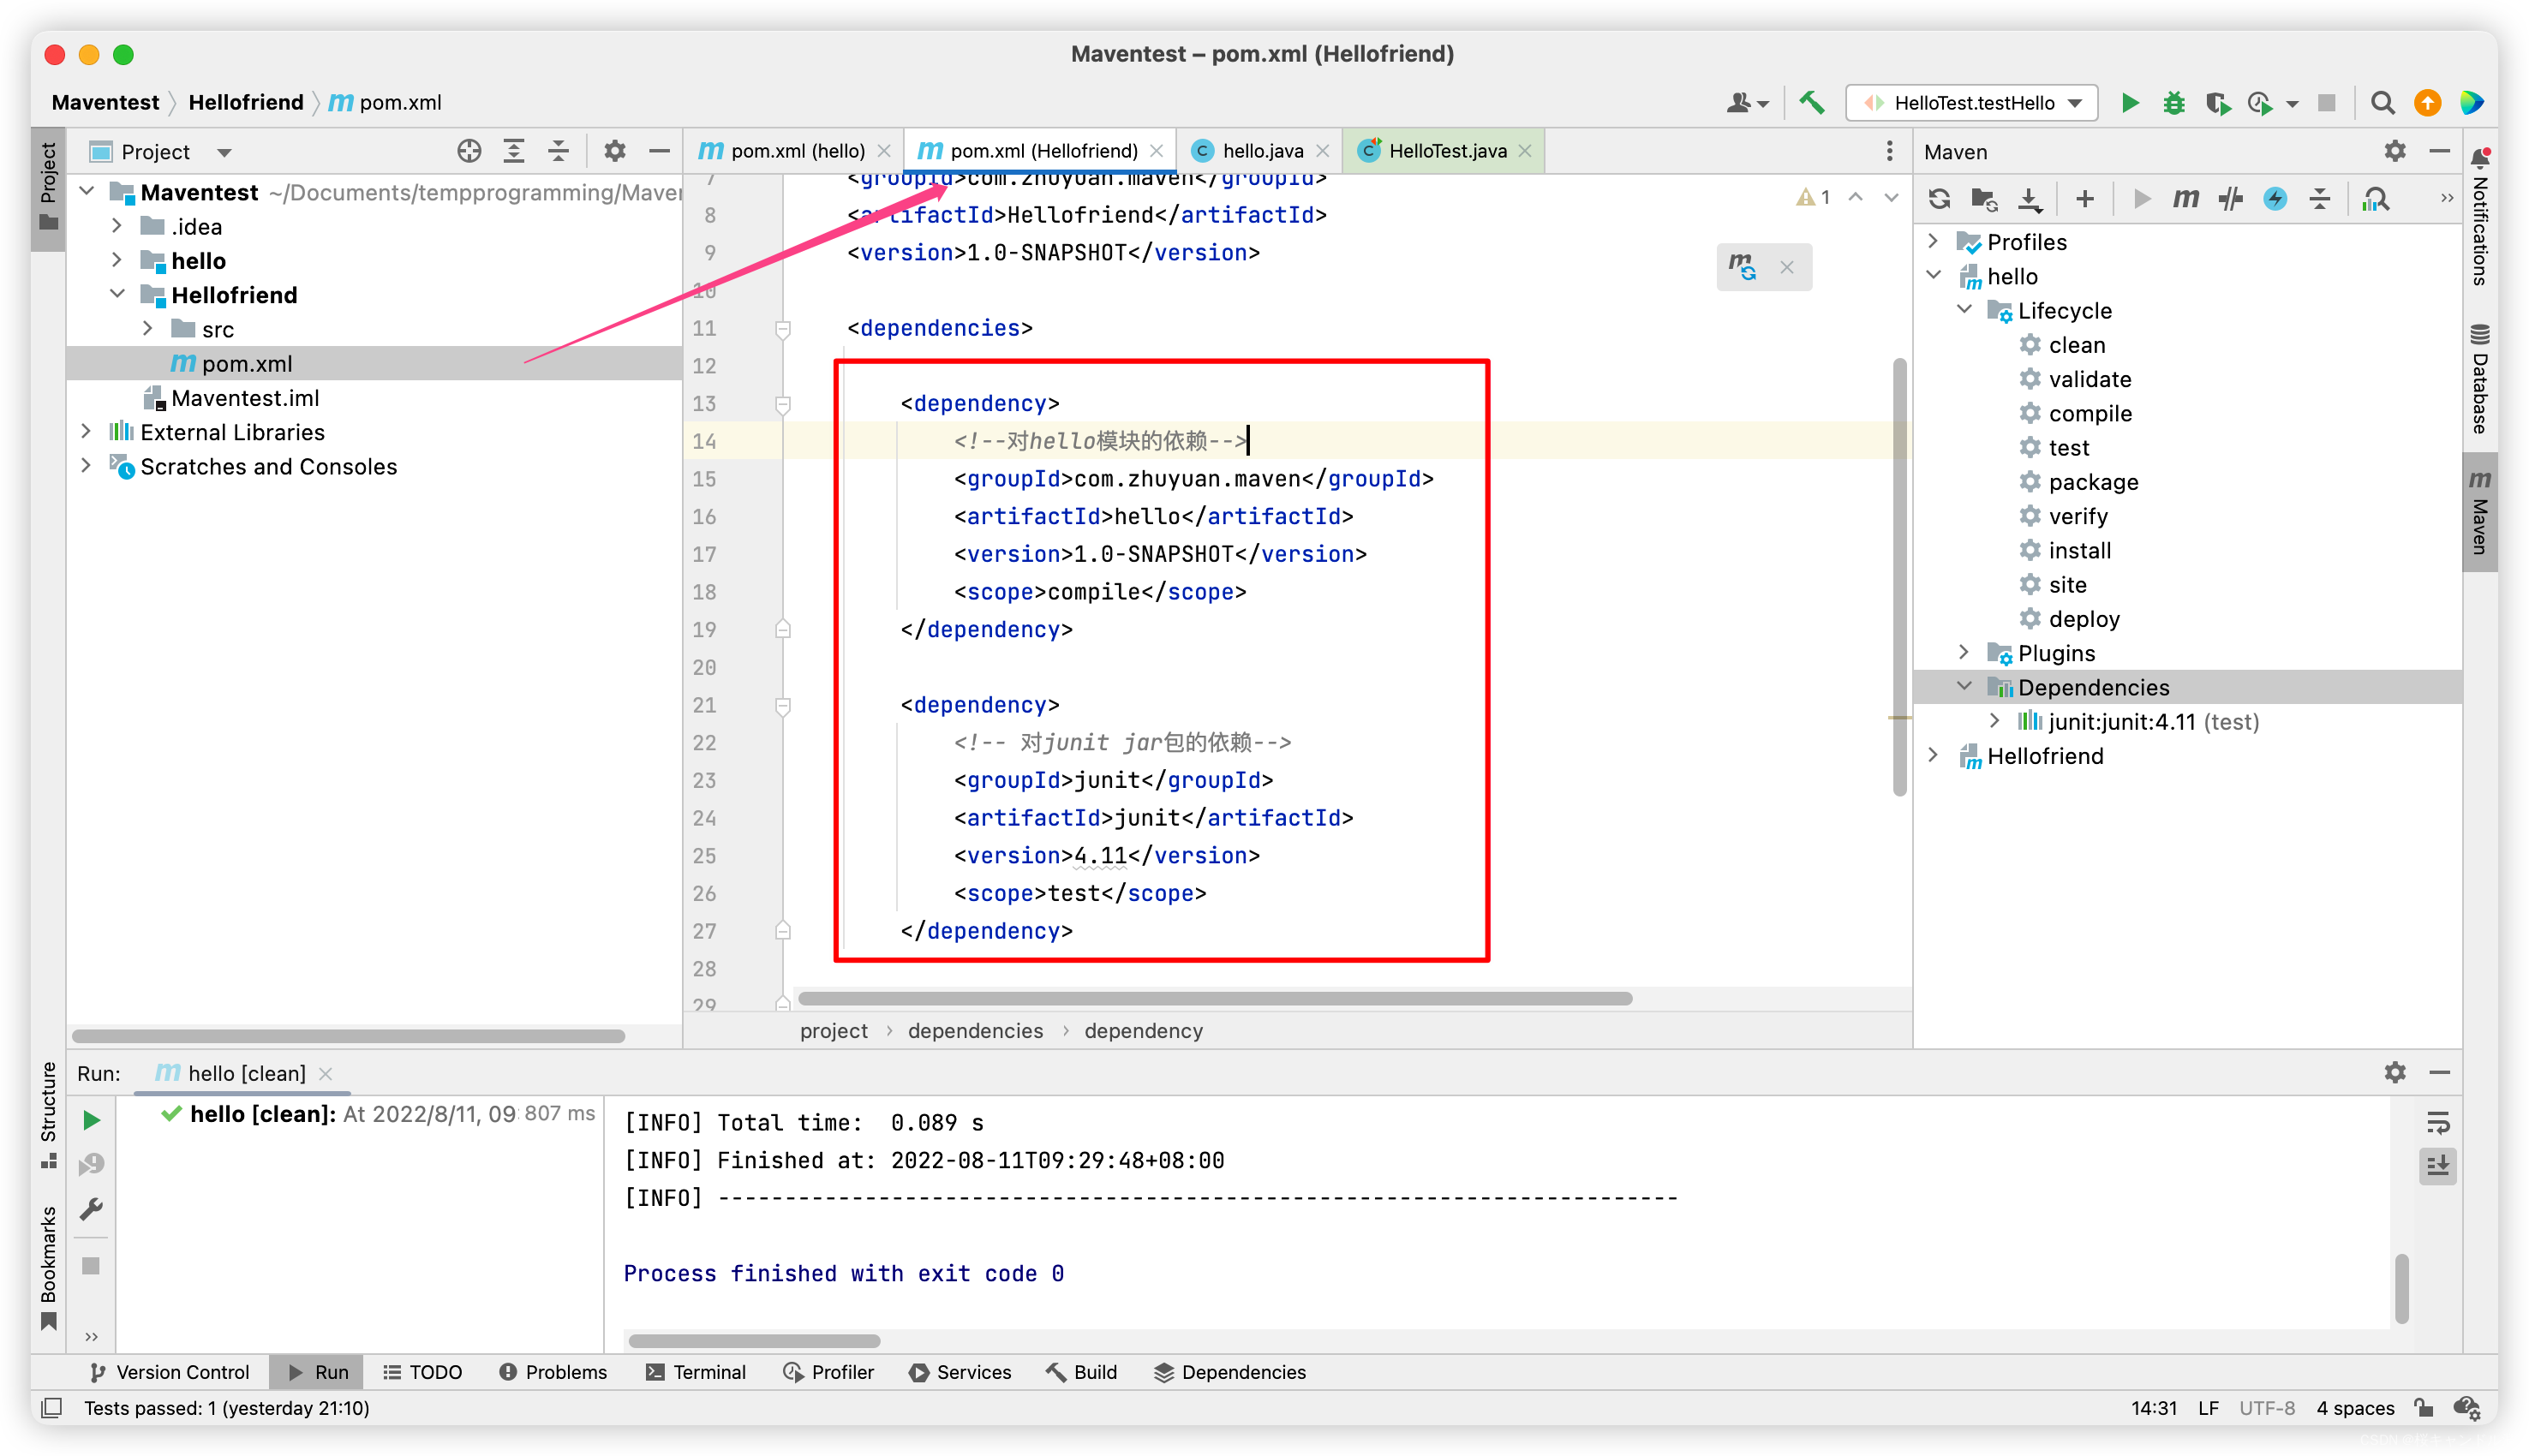Click Run console horizontal scrollbar
Viewport: 2529px width, 1456px height.
point(754,1340)
